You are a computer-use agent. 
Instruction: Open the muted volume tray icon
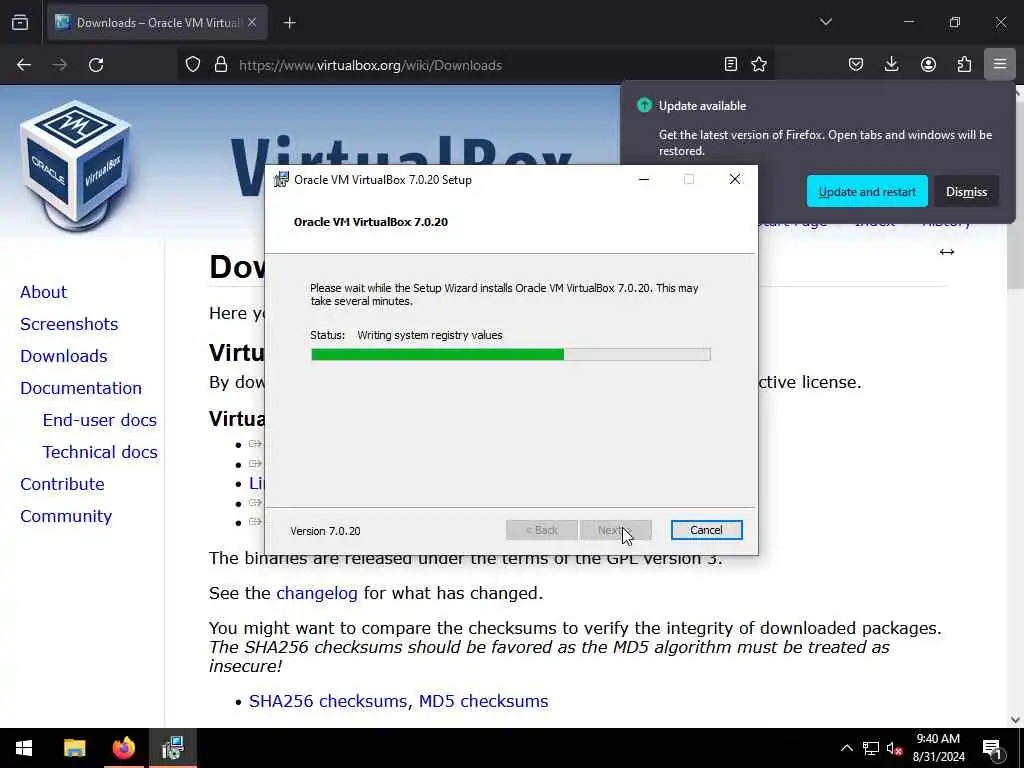point(895,748)
